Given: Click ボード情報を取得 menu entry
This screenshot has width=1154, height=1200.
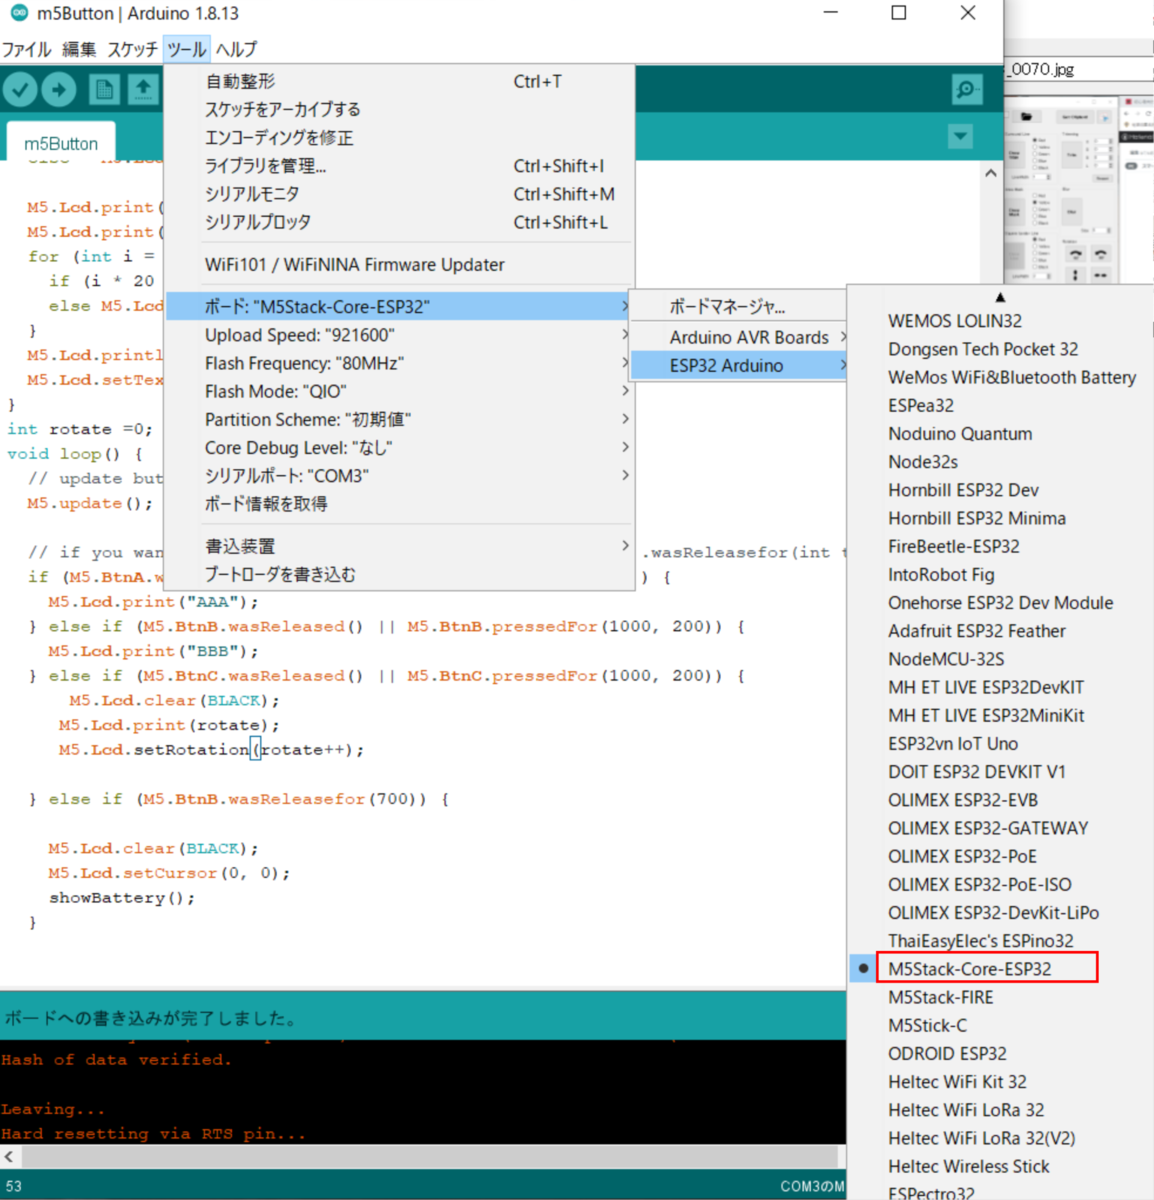Looking at the screenshot, I should [x=399, y=503].
